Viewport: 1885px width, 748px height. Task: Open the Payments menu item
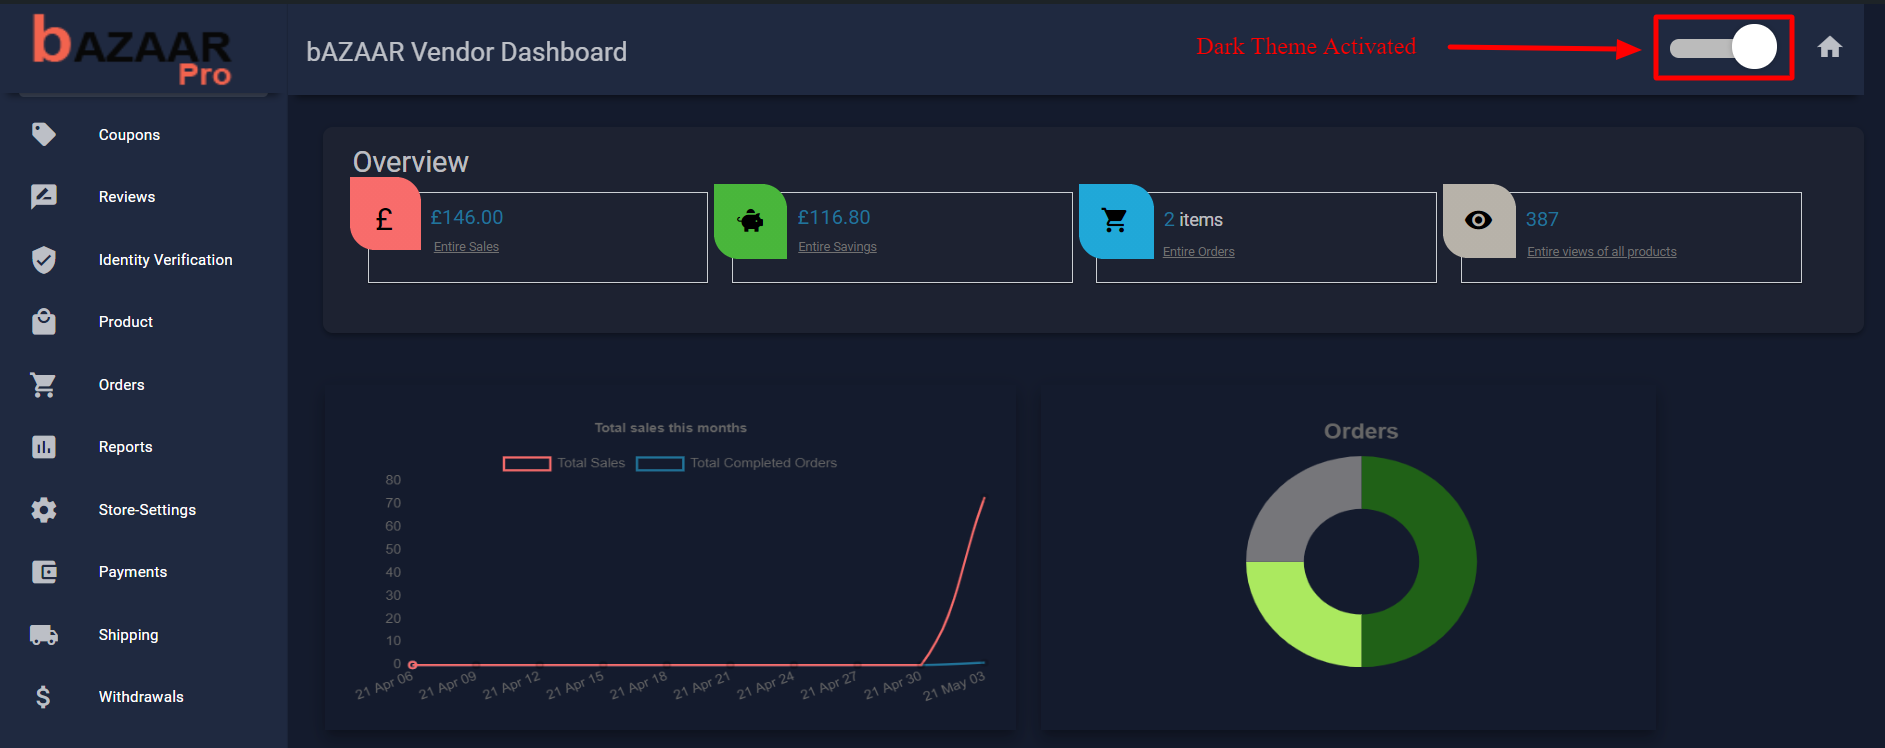coord(133,572)
